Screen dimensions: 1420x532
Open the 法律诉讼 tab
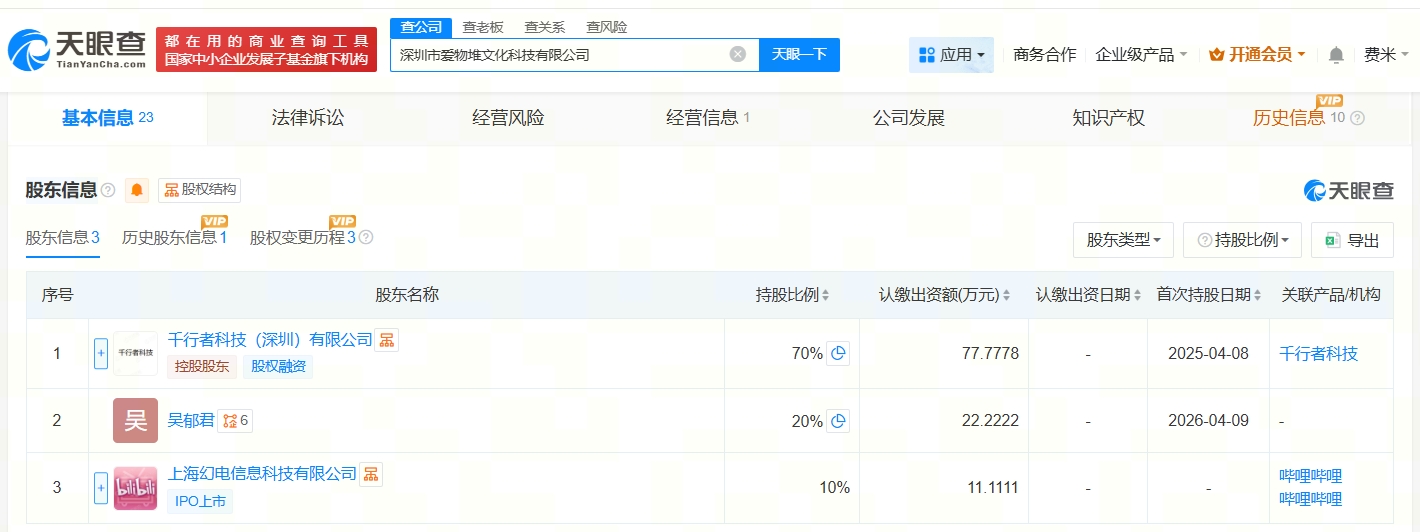[x=308, y=118]
